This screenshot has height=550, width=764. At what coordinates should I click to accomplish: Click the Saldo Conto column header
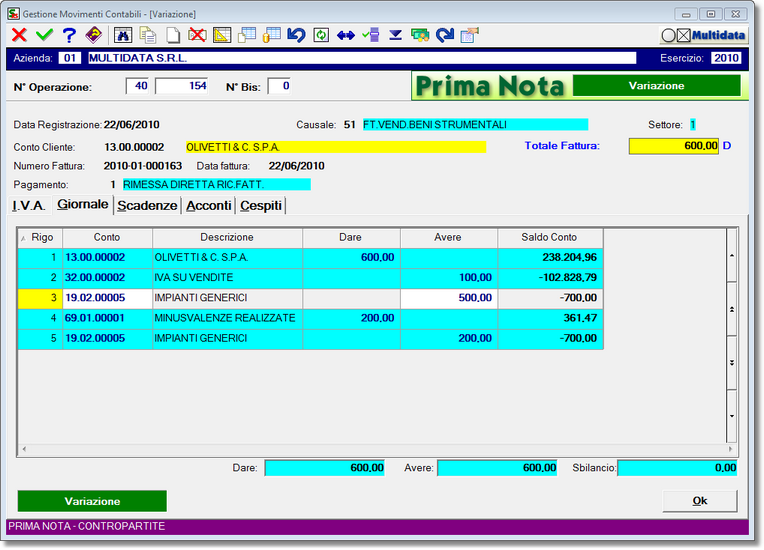click(x=550, y=238)
